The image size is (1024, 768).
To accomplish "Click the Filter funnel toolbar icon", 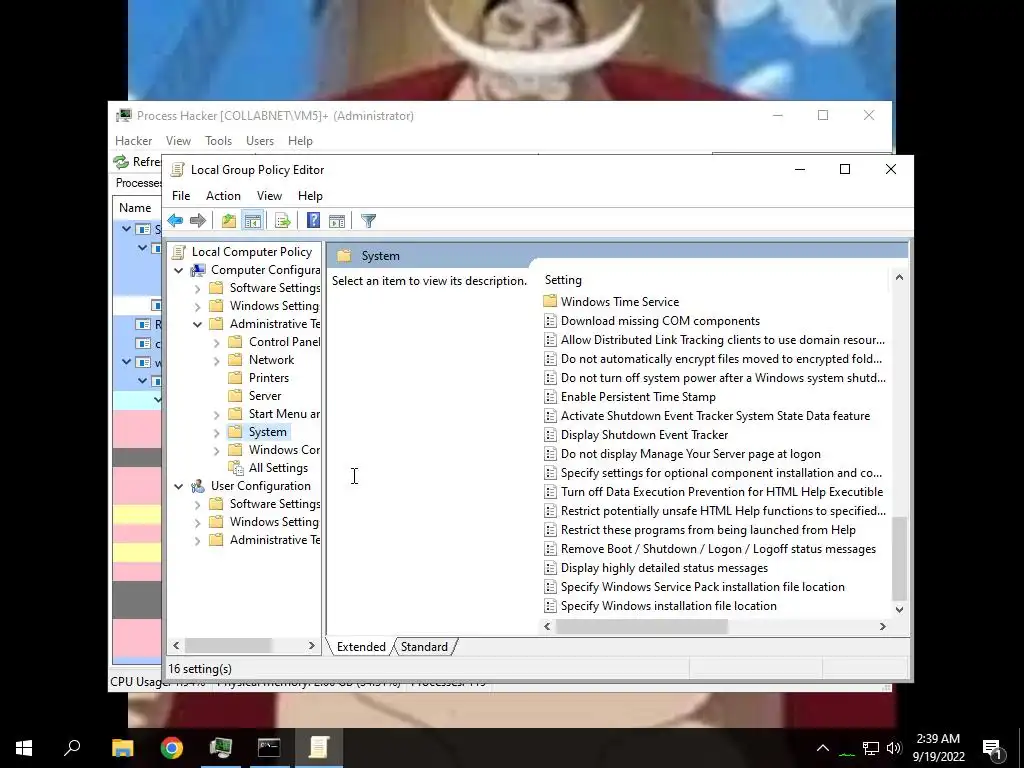I will [x=368, y=221].
